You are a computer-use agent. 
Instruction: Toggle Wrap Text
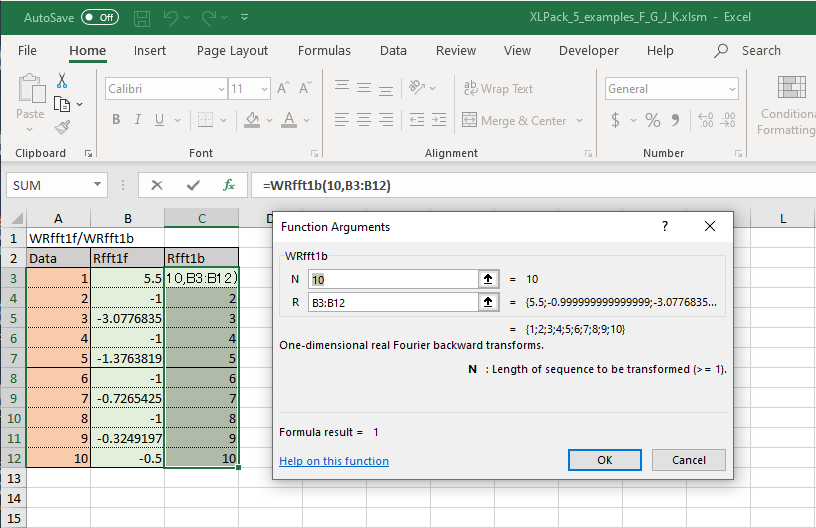498,89
